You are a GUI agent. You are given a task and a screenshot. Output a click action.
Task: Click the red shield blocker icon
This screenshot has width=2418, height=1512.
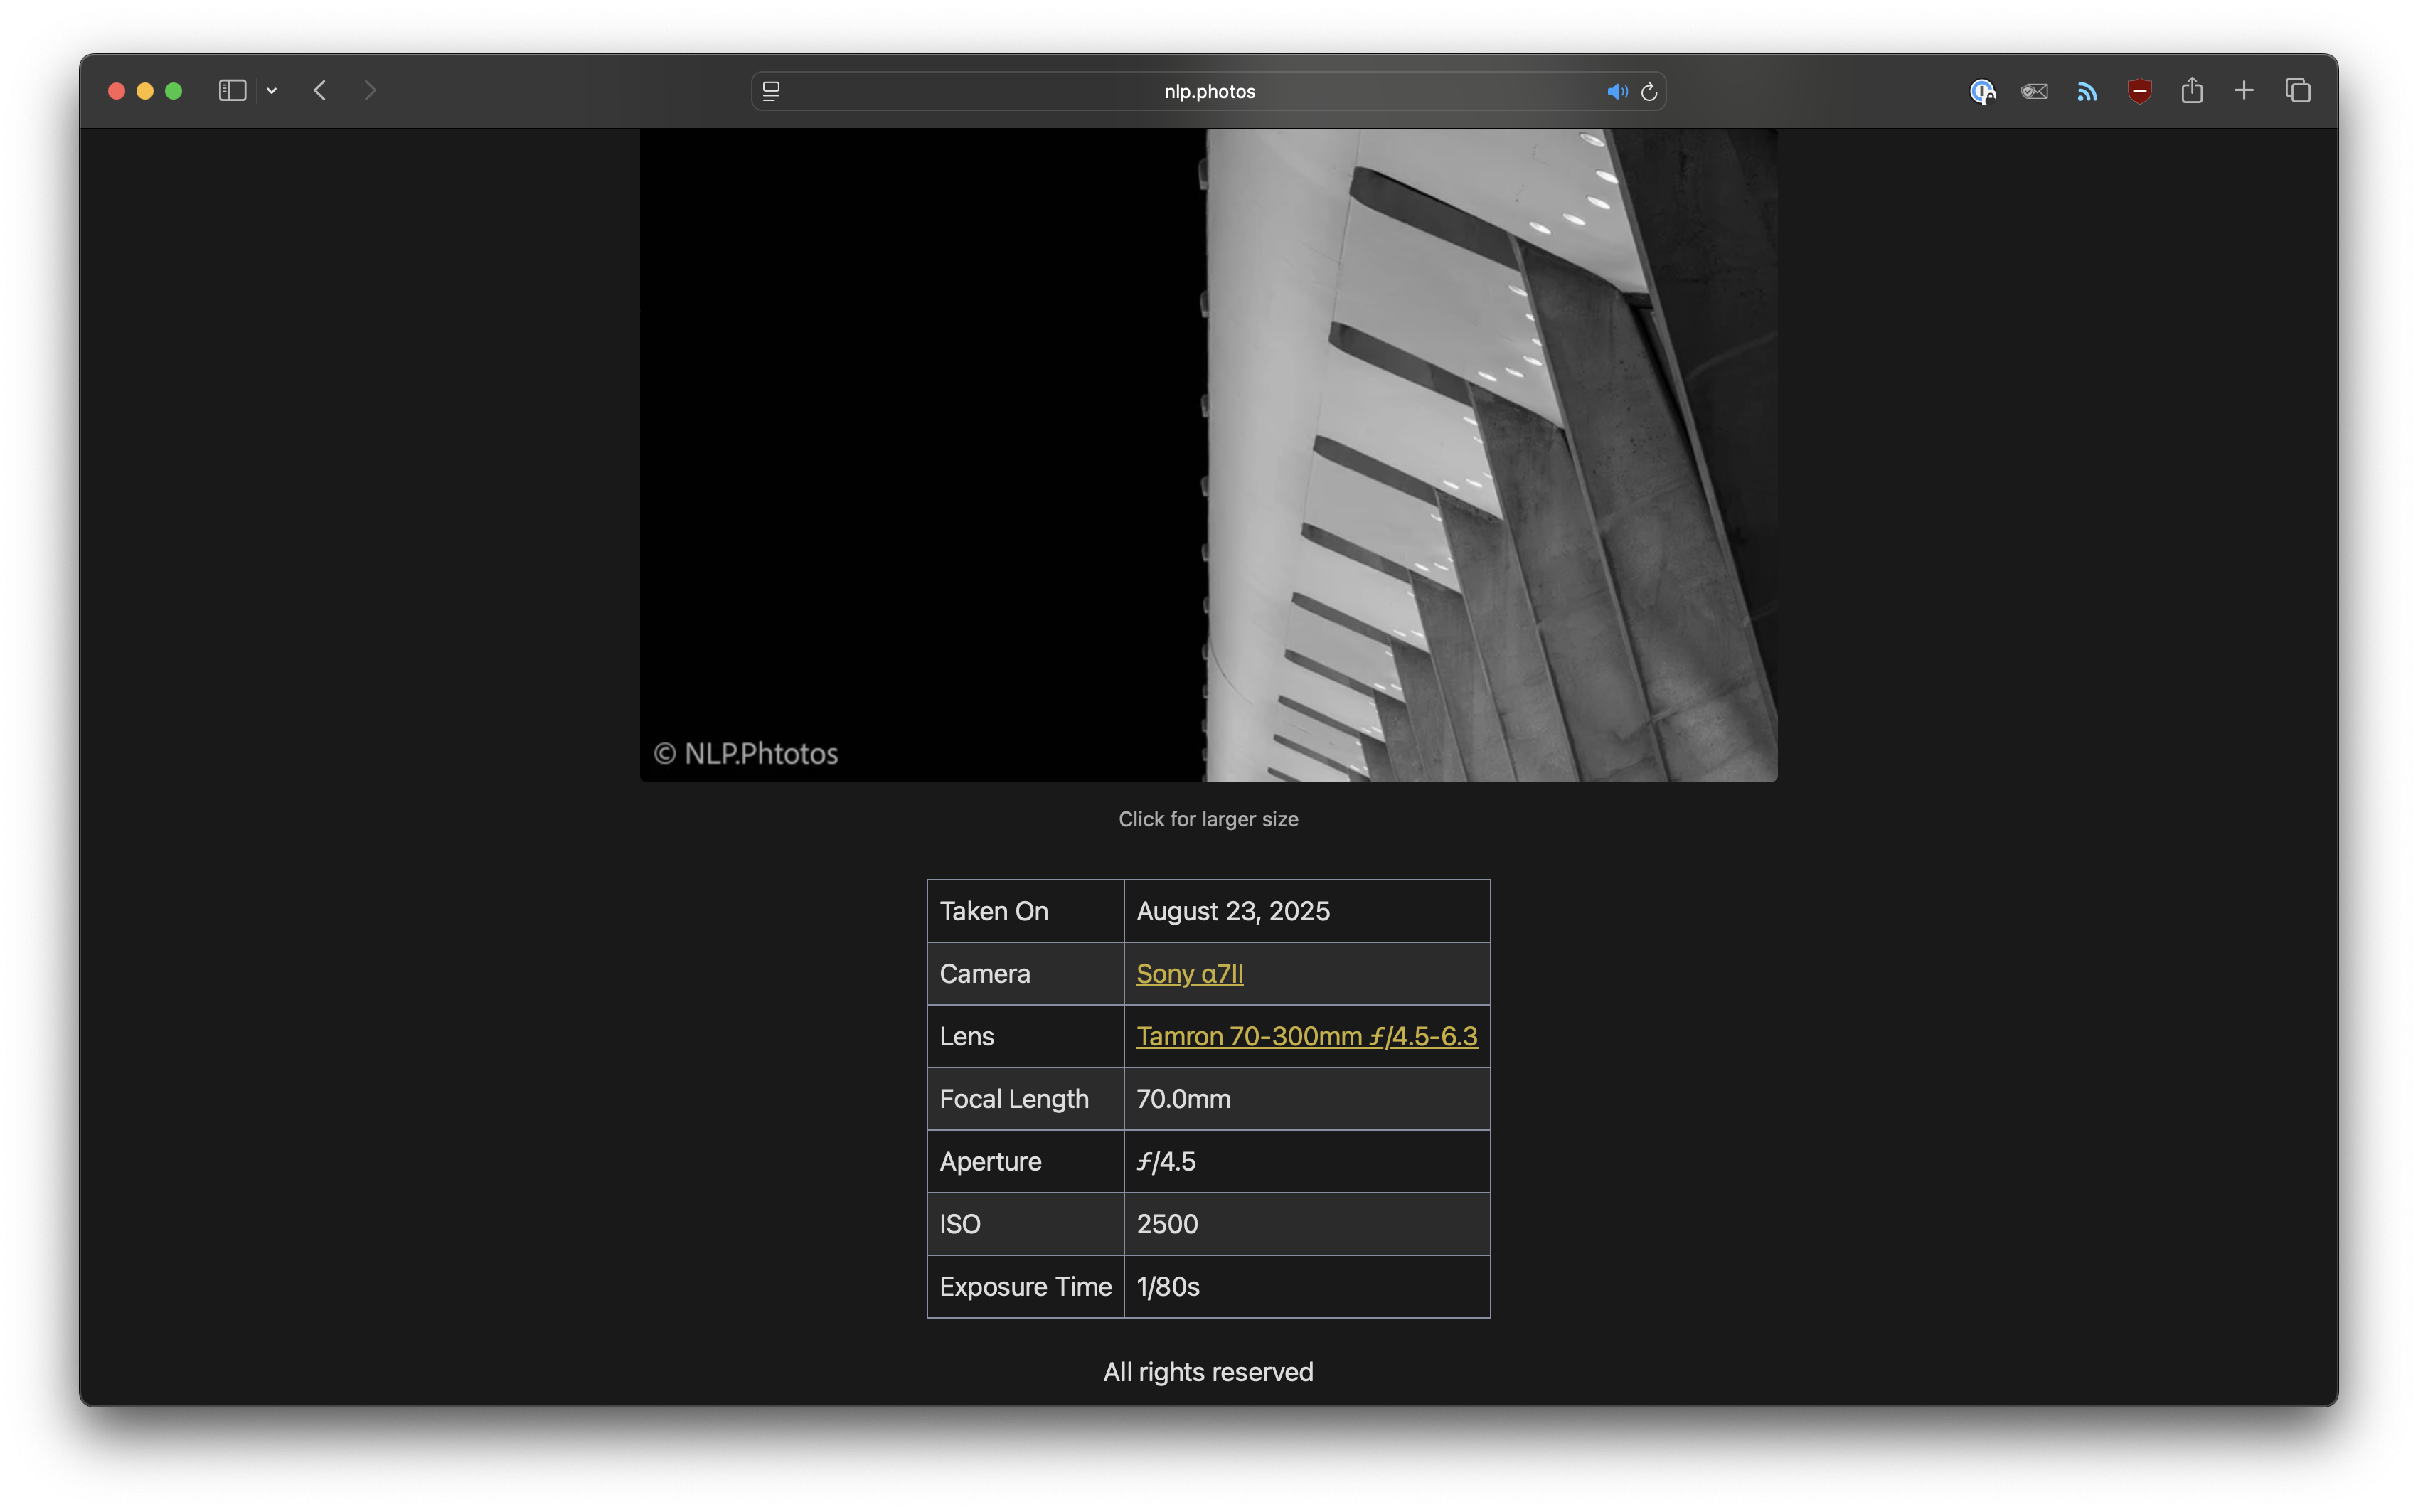click(x=2139, y=91)
